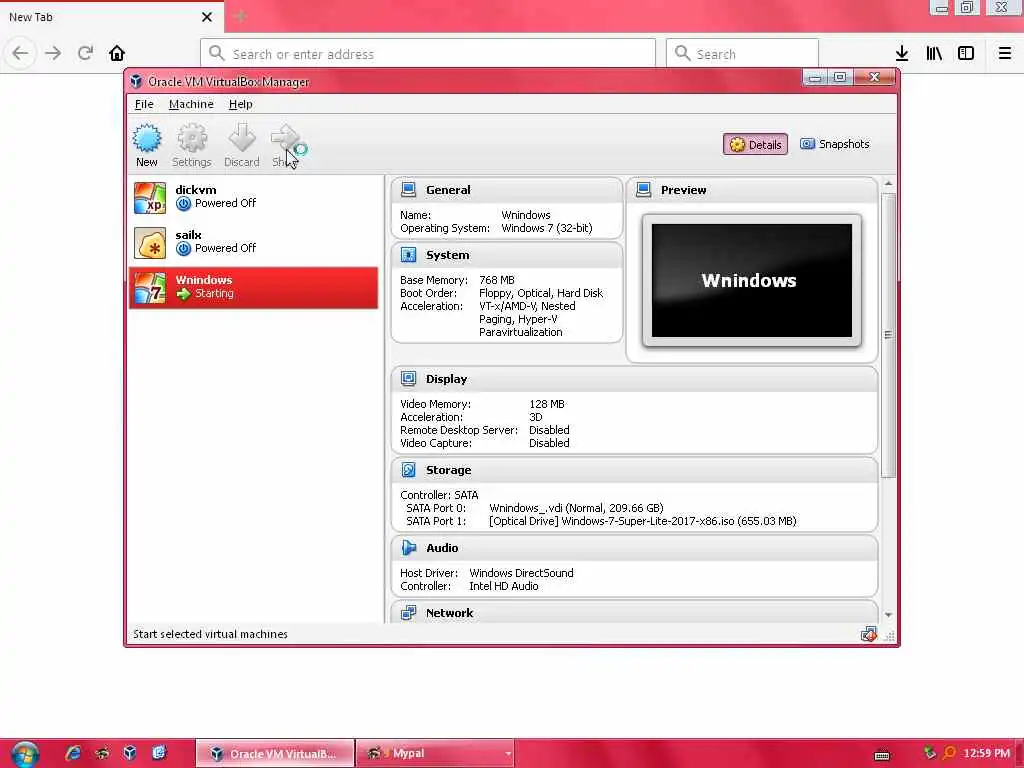Click the Display section monitor icon
This screenshot has height=768, width=1024.
408,379
